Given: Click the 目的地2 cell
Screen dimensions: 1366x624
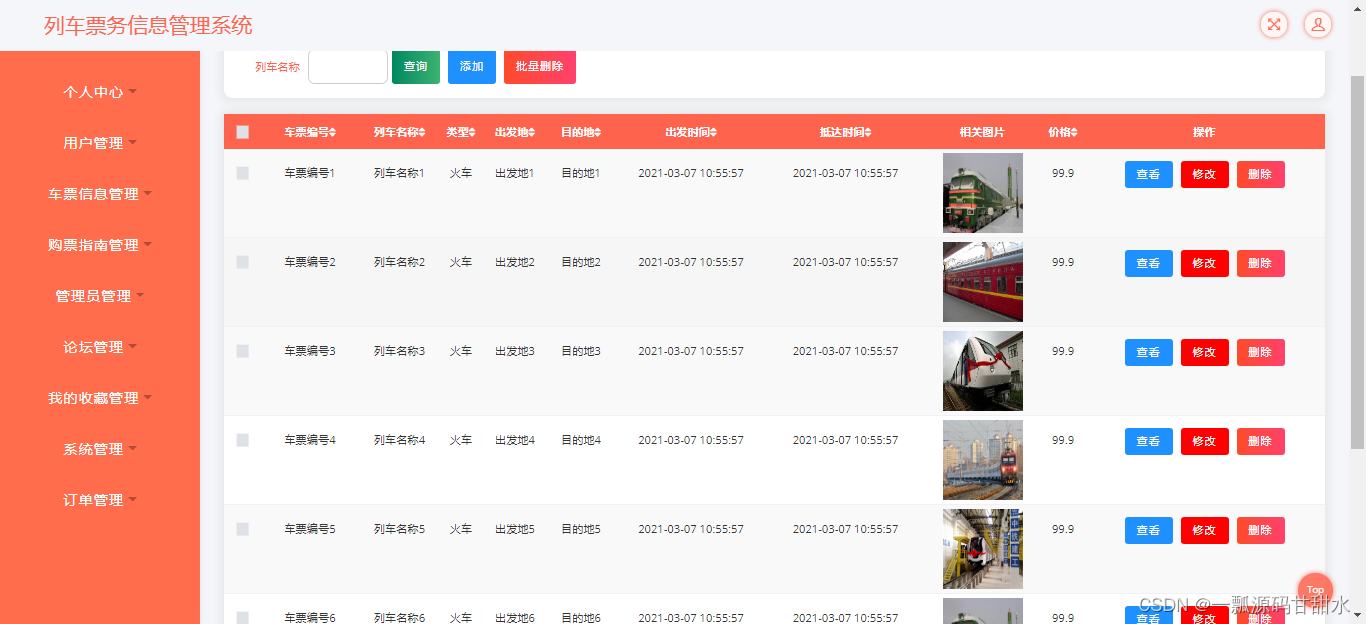Looking at the screenshot, I should click(581, 262).
